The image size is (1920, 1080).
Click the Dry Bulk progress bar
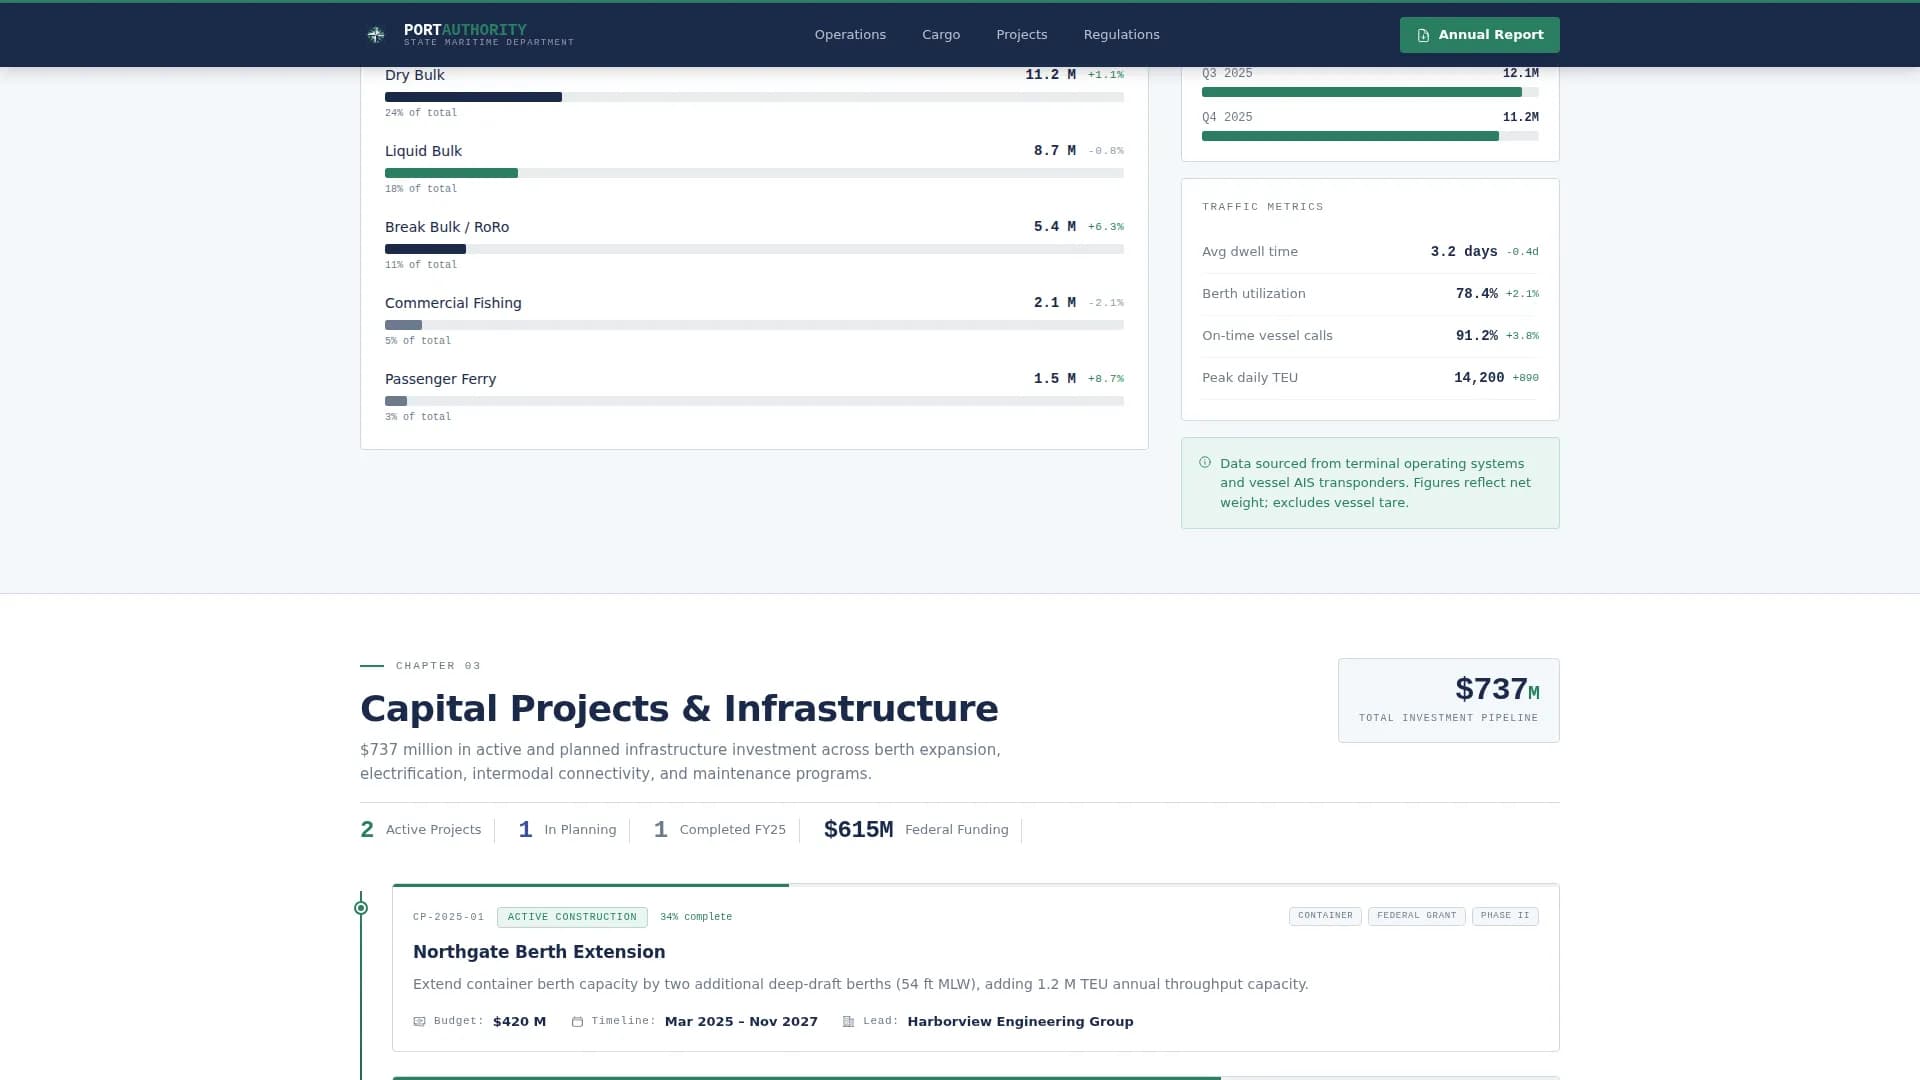754,97
